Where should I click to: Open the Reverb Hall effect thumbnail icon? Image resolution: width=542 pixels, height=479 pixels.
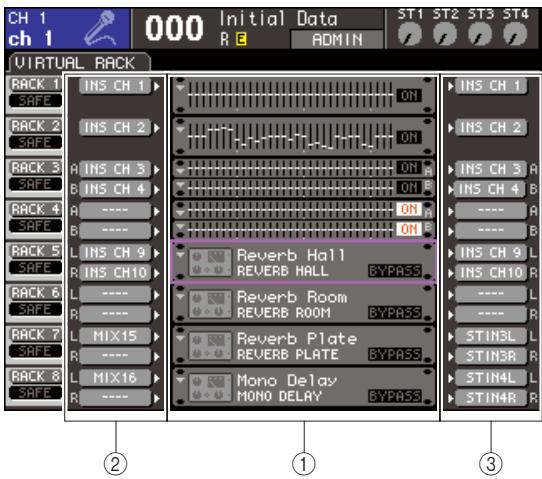tap(210, 263)
